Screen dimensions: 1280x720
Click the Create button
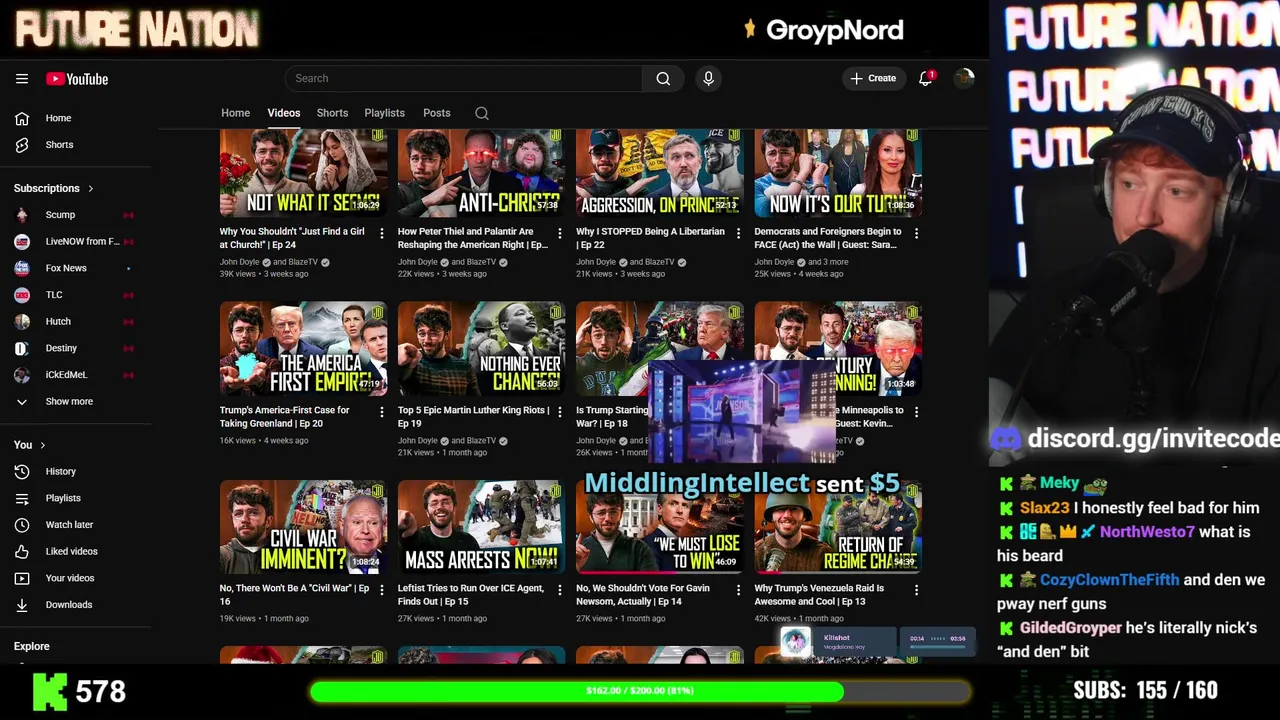pyautogui.click(x=873, y=78)
